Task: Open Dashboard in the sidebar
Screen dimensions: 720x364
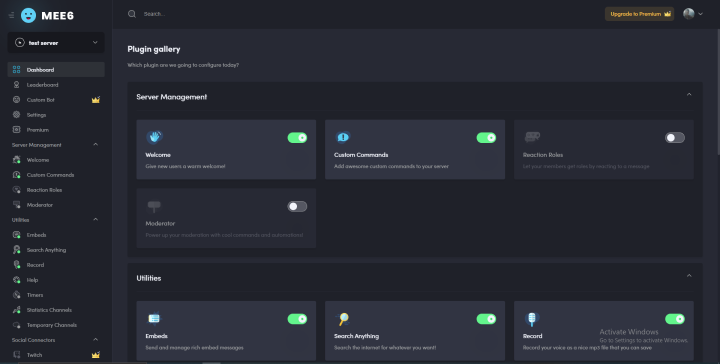Action: [56, 69]
